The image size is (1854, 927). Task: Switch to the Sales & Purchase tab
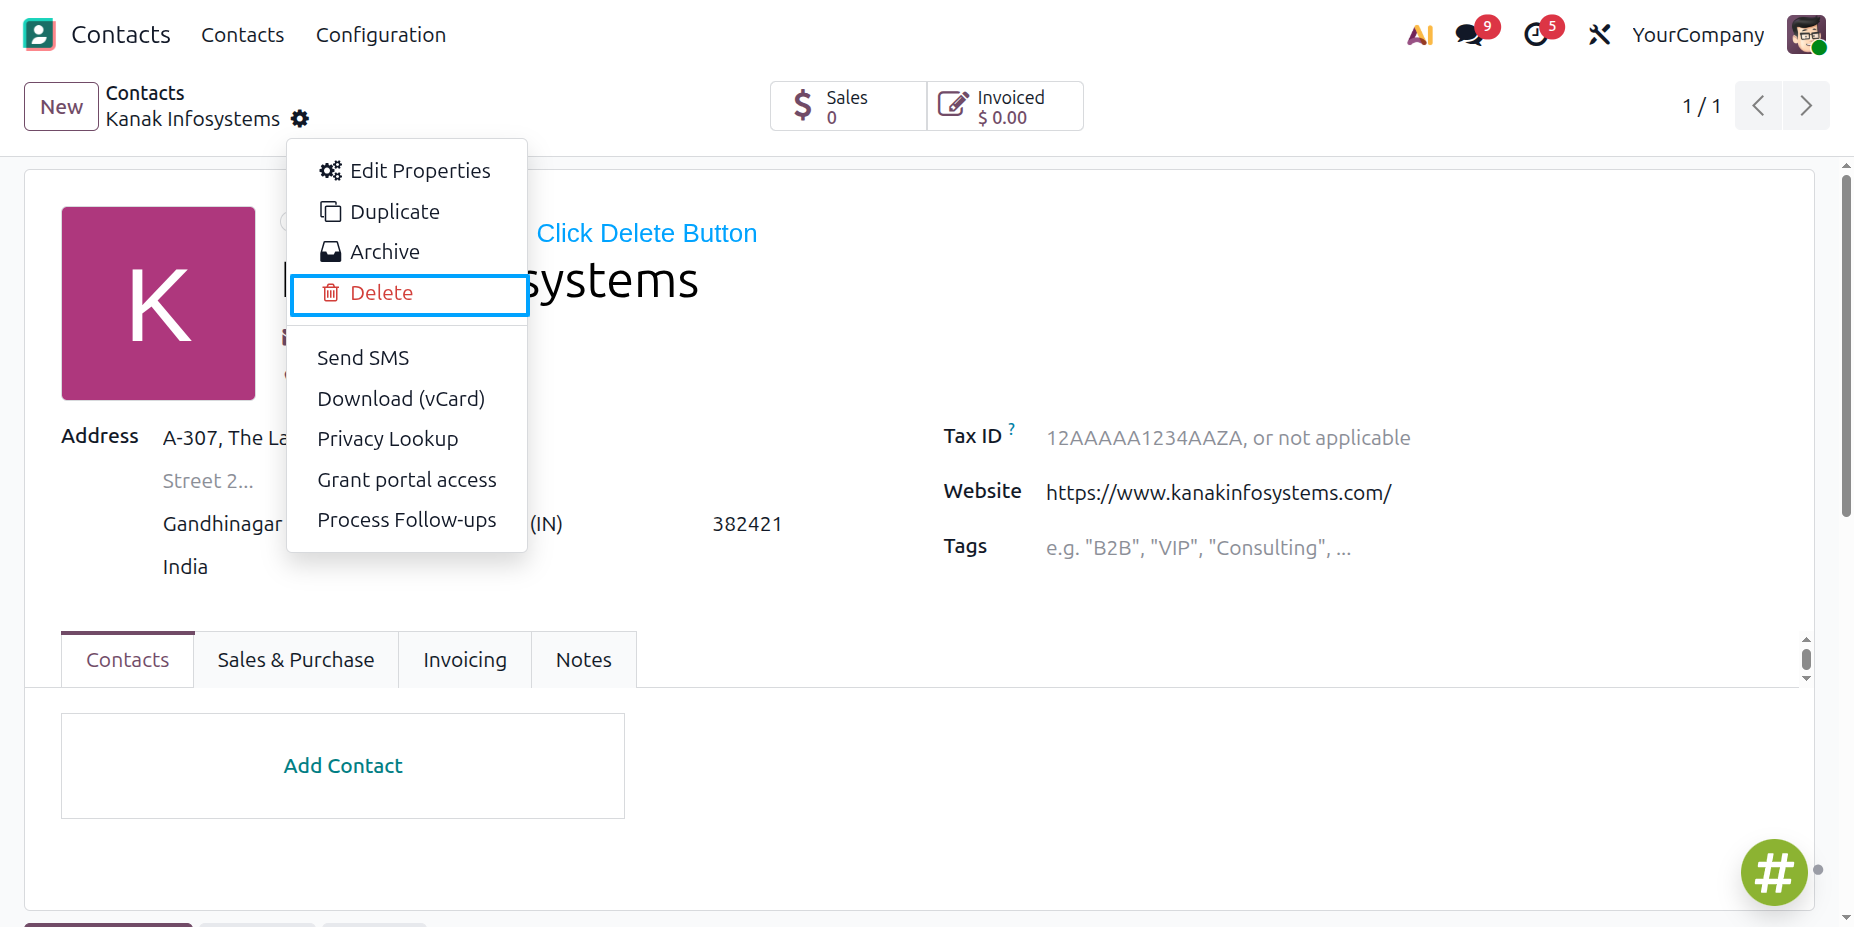pos(296,660)
